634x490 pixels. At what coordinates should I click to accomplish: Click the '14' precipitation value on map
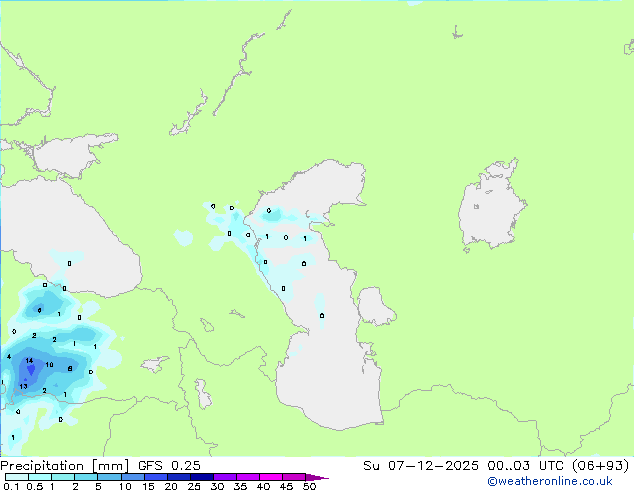coord(29,361)
